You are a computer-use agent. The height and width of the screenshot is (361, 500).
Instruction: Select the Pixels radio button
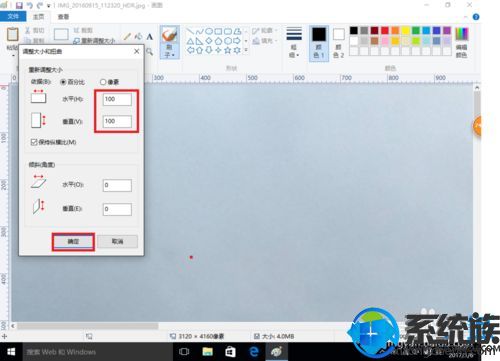pos(103,82)
